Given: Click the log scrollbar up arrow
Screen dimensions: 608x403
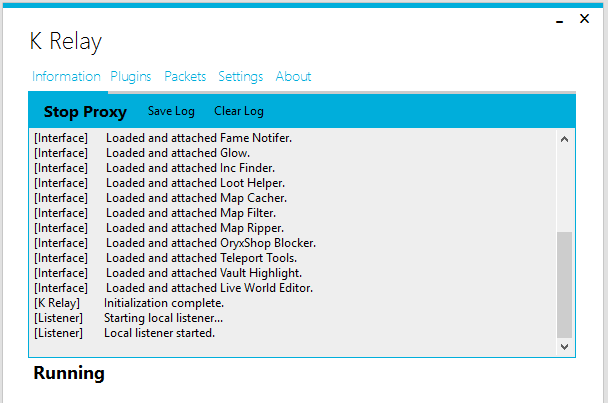Looking at the screenshot, I should pyautogui.click(x=565, y=139).
